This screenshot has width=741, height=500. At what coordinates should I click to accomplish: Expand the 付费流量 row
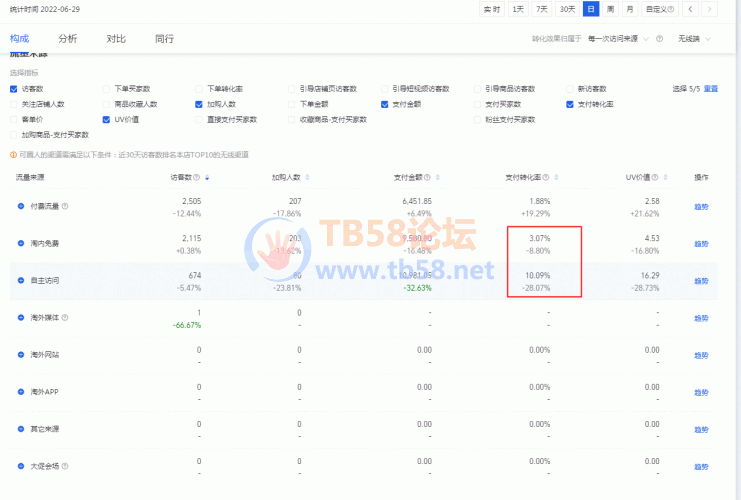point(21,206)
